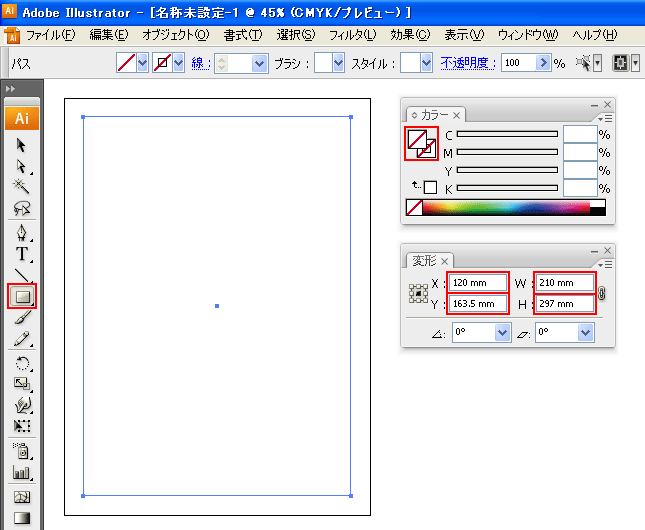
Task: Select the Direct Selection tool
Action: click(22, 166)
